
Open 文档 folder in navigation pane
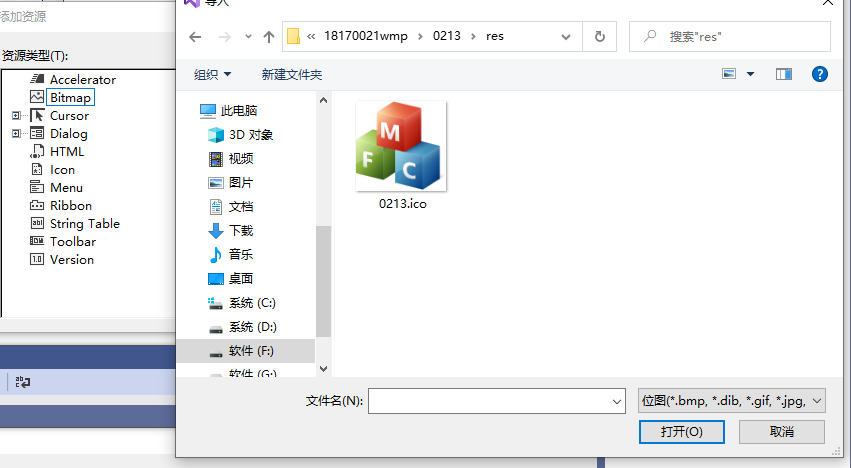231,206
